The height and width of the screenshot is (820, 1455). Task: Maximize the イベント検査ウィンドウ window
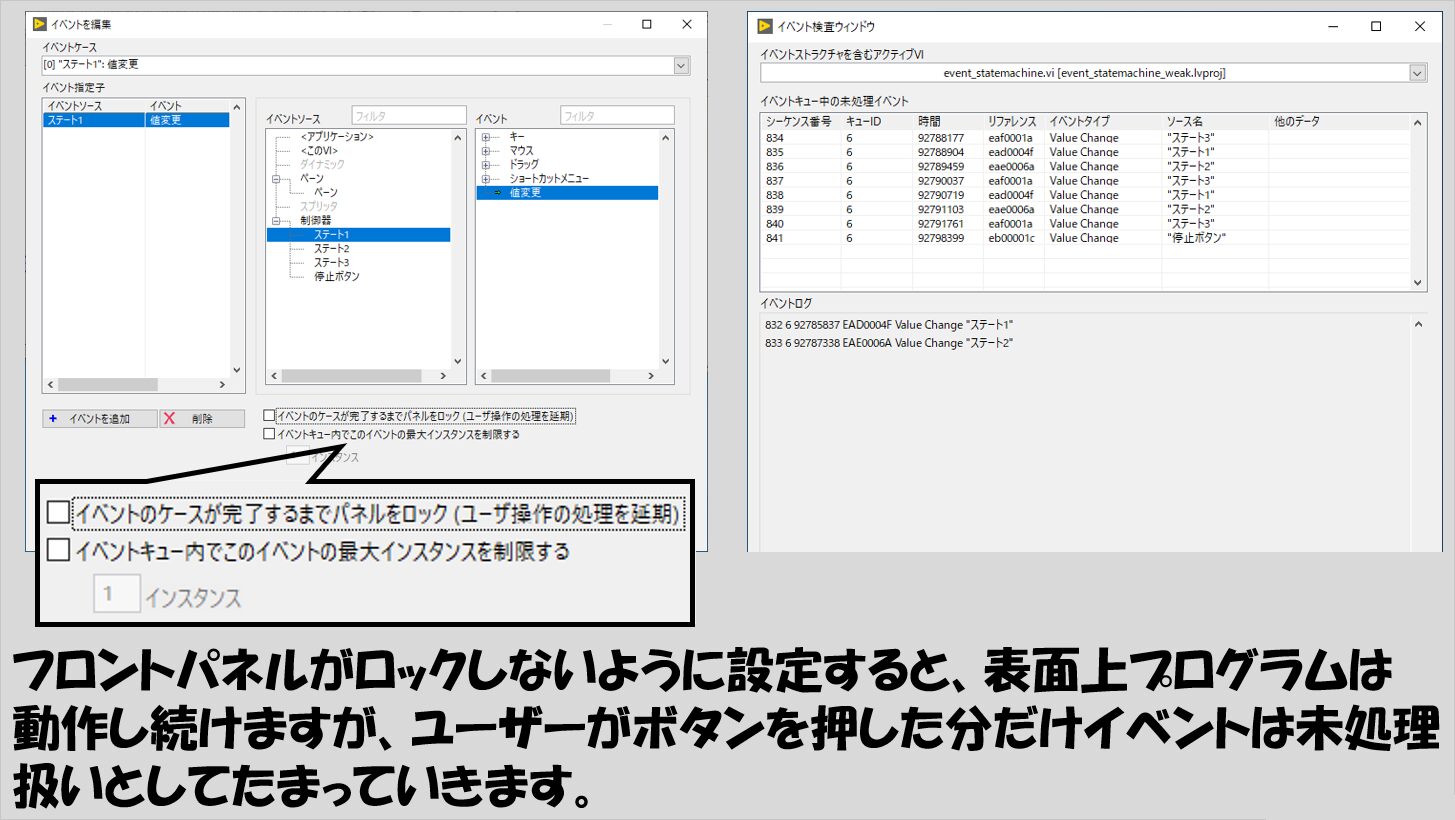[x=1376, y=26]
